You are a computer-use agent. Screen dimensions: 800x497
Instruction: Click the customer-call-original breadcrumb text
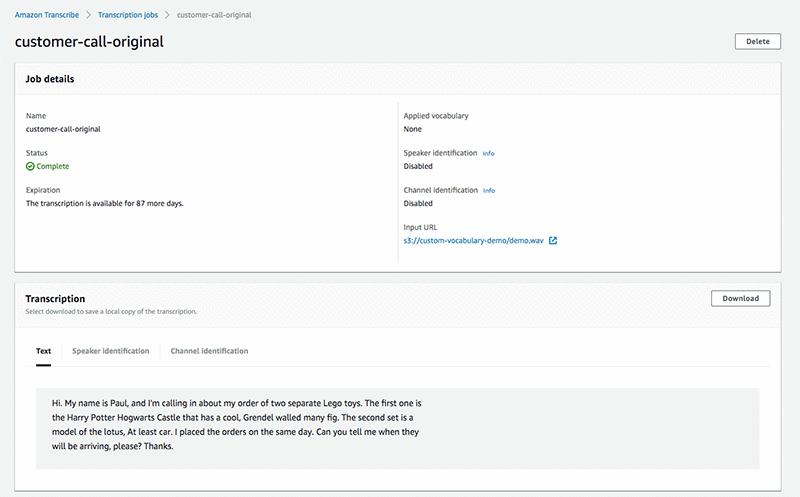coord(214,15)
